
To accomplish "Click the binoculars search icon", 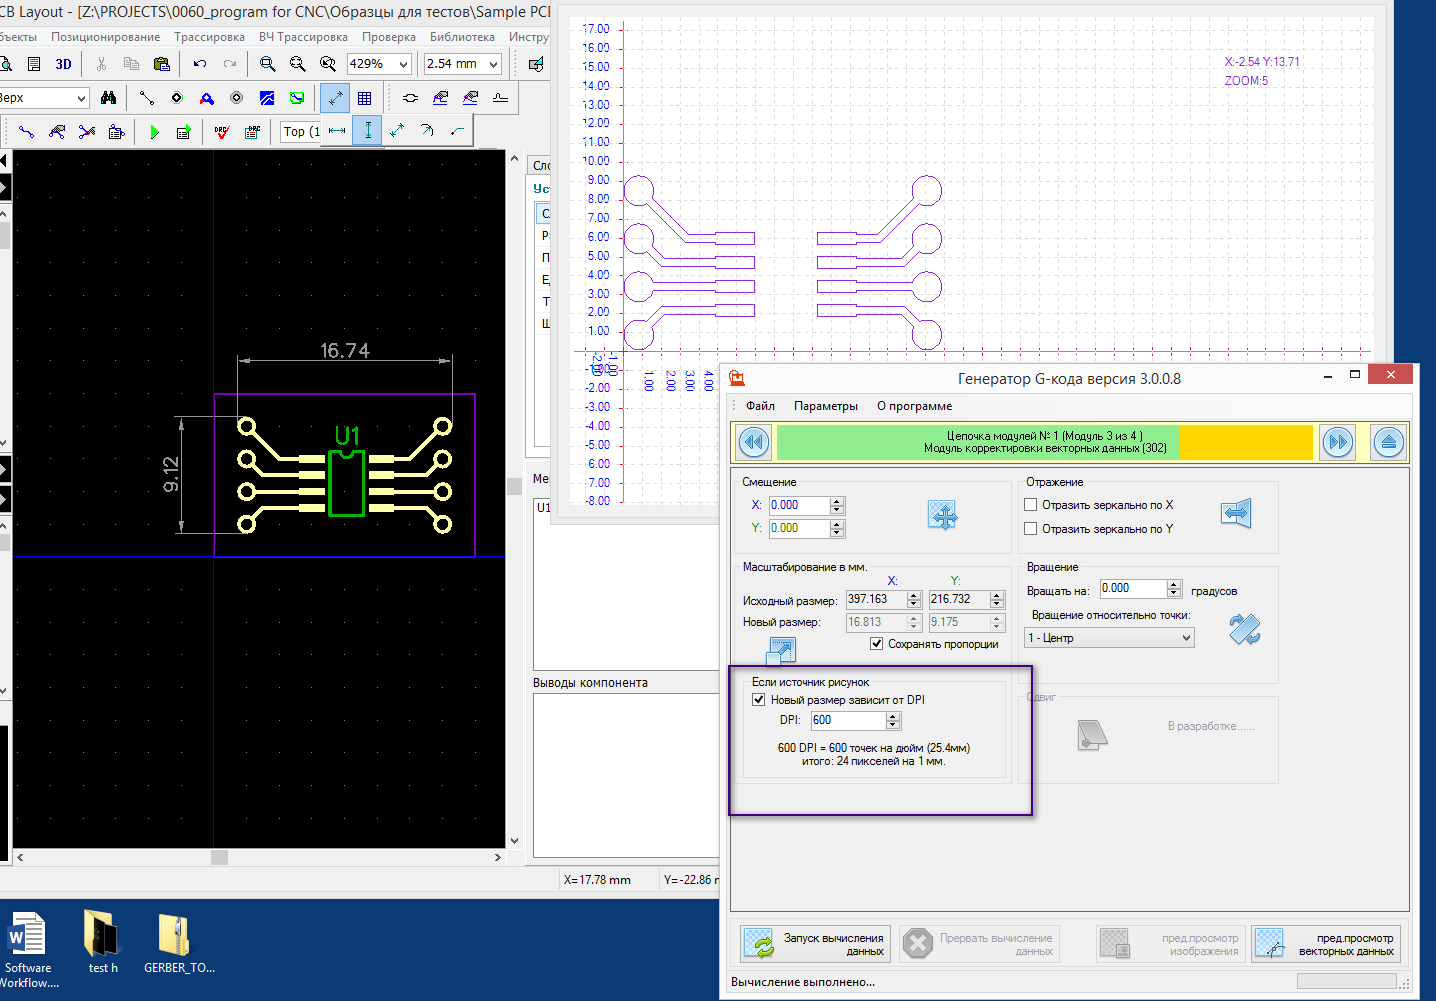I will (x=109, y=98).
